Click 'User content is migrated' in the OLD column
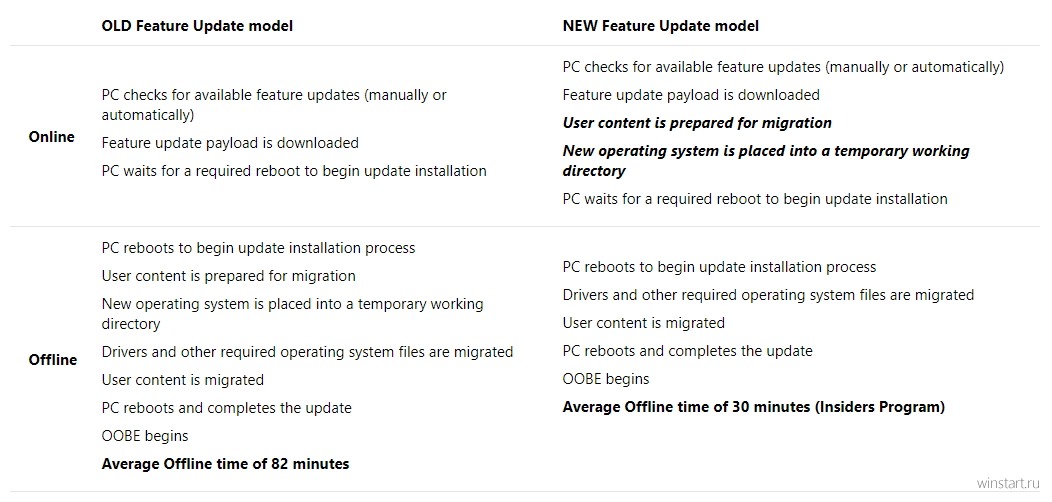The image size is (1052, 502). point(182,380)
